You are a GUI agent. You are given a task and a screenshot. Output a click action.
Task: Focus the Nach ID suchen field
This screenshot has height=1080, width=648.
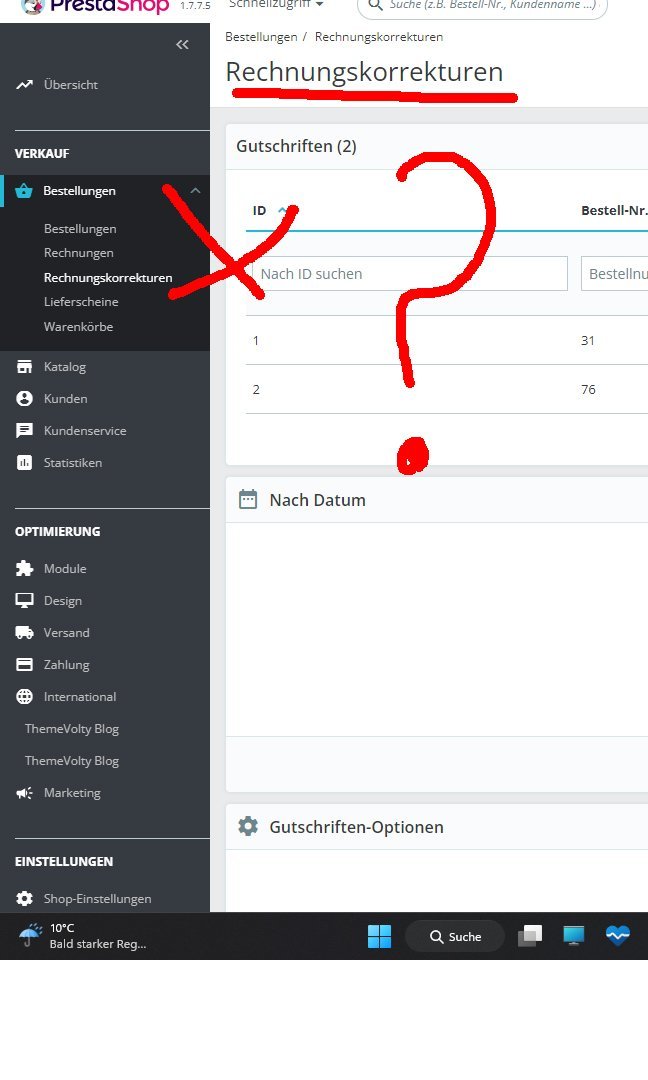click(410, 273)
